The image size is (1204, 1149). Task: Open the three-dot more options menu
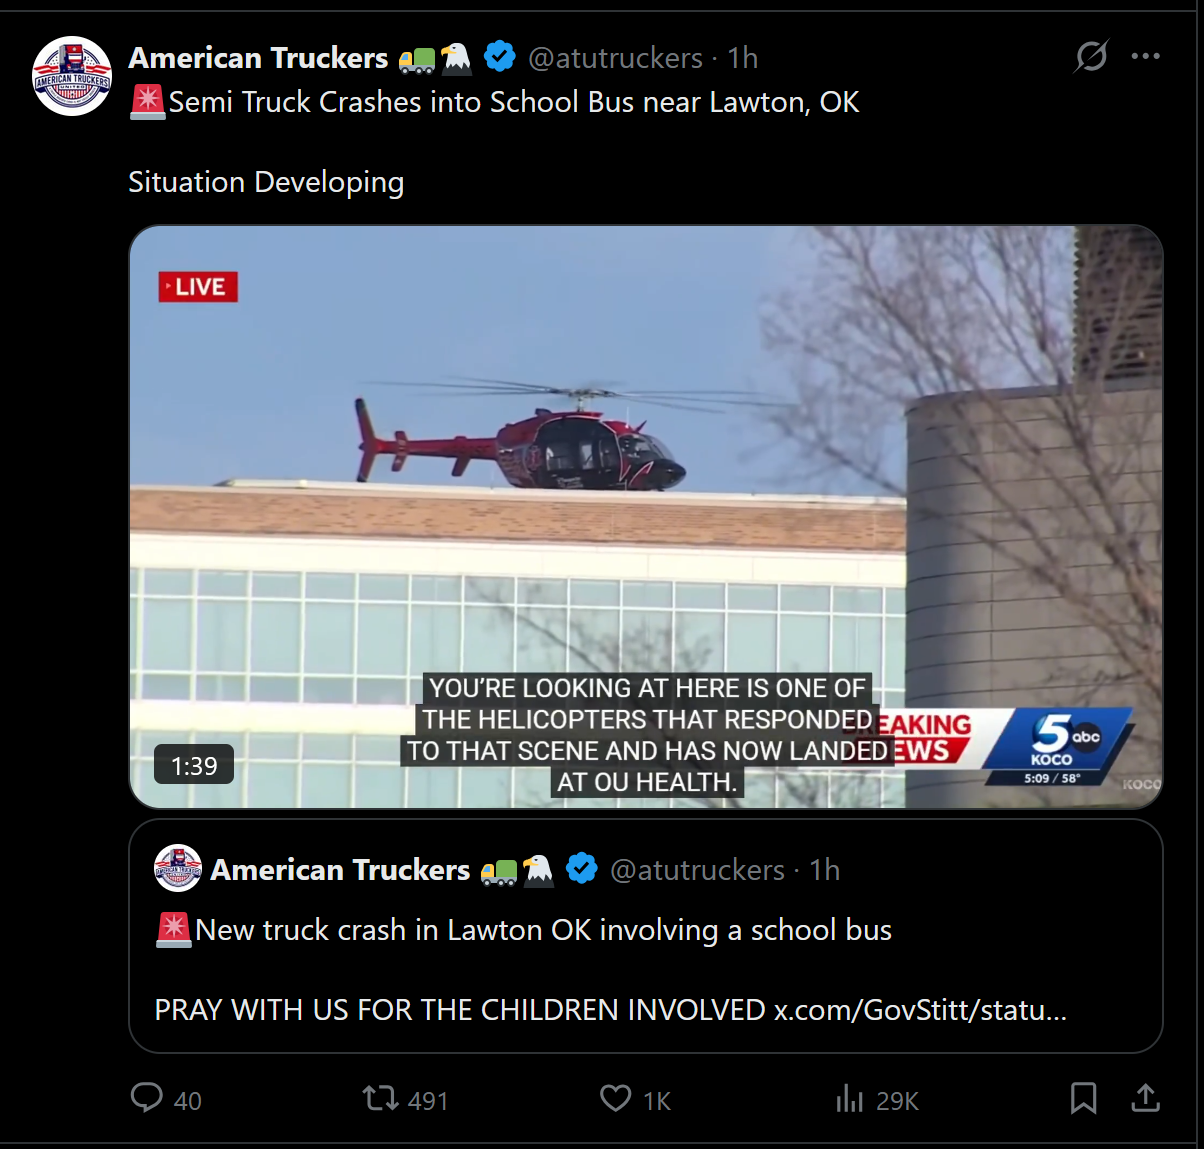(1145, 56)
